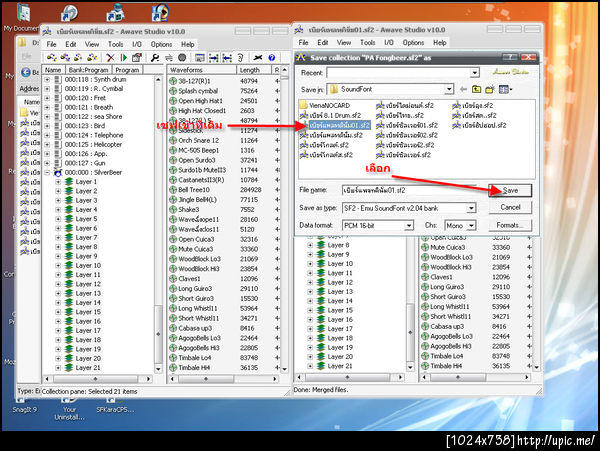600x451 pixels.
Task: Click the Cancel button in Save dialog
Action: (x=510, y=207)
